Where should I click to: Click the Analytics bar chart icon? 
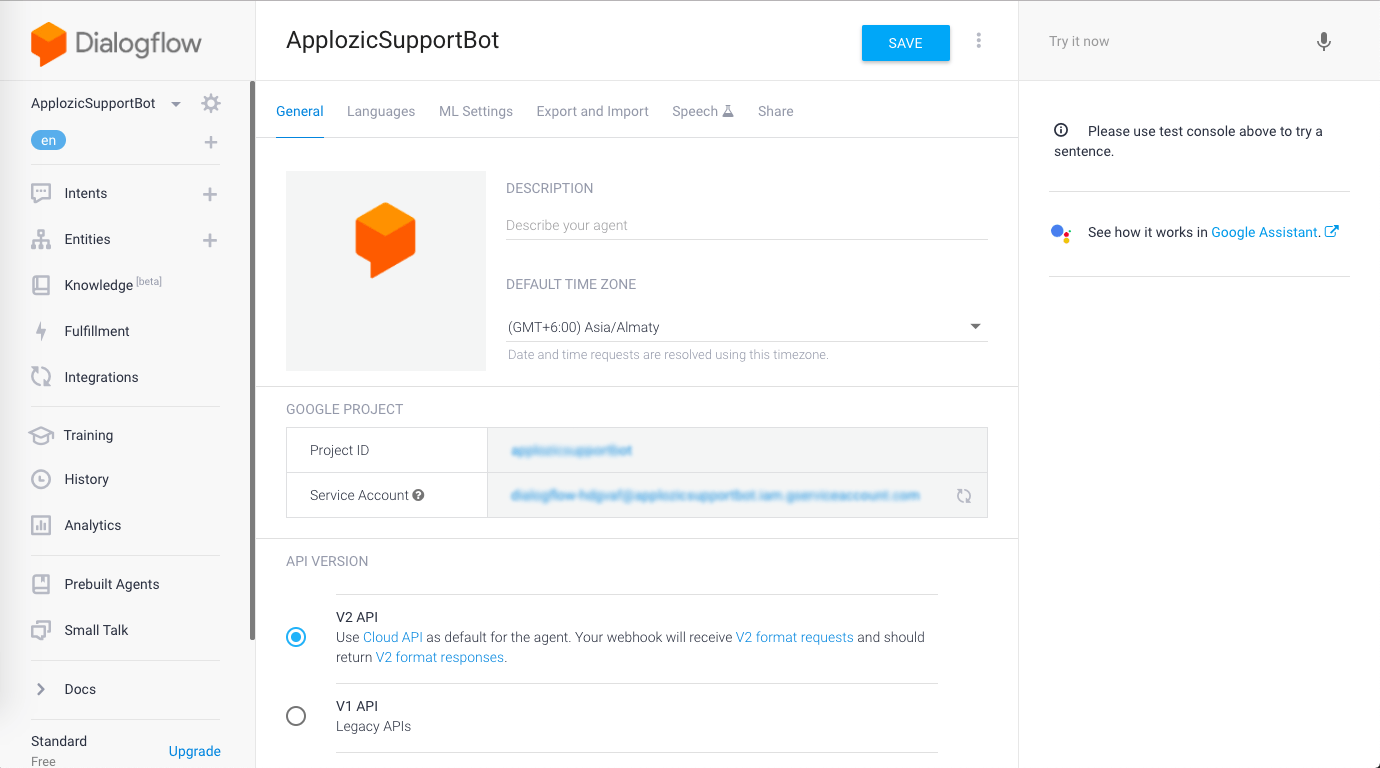click(41, 525)
